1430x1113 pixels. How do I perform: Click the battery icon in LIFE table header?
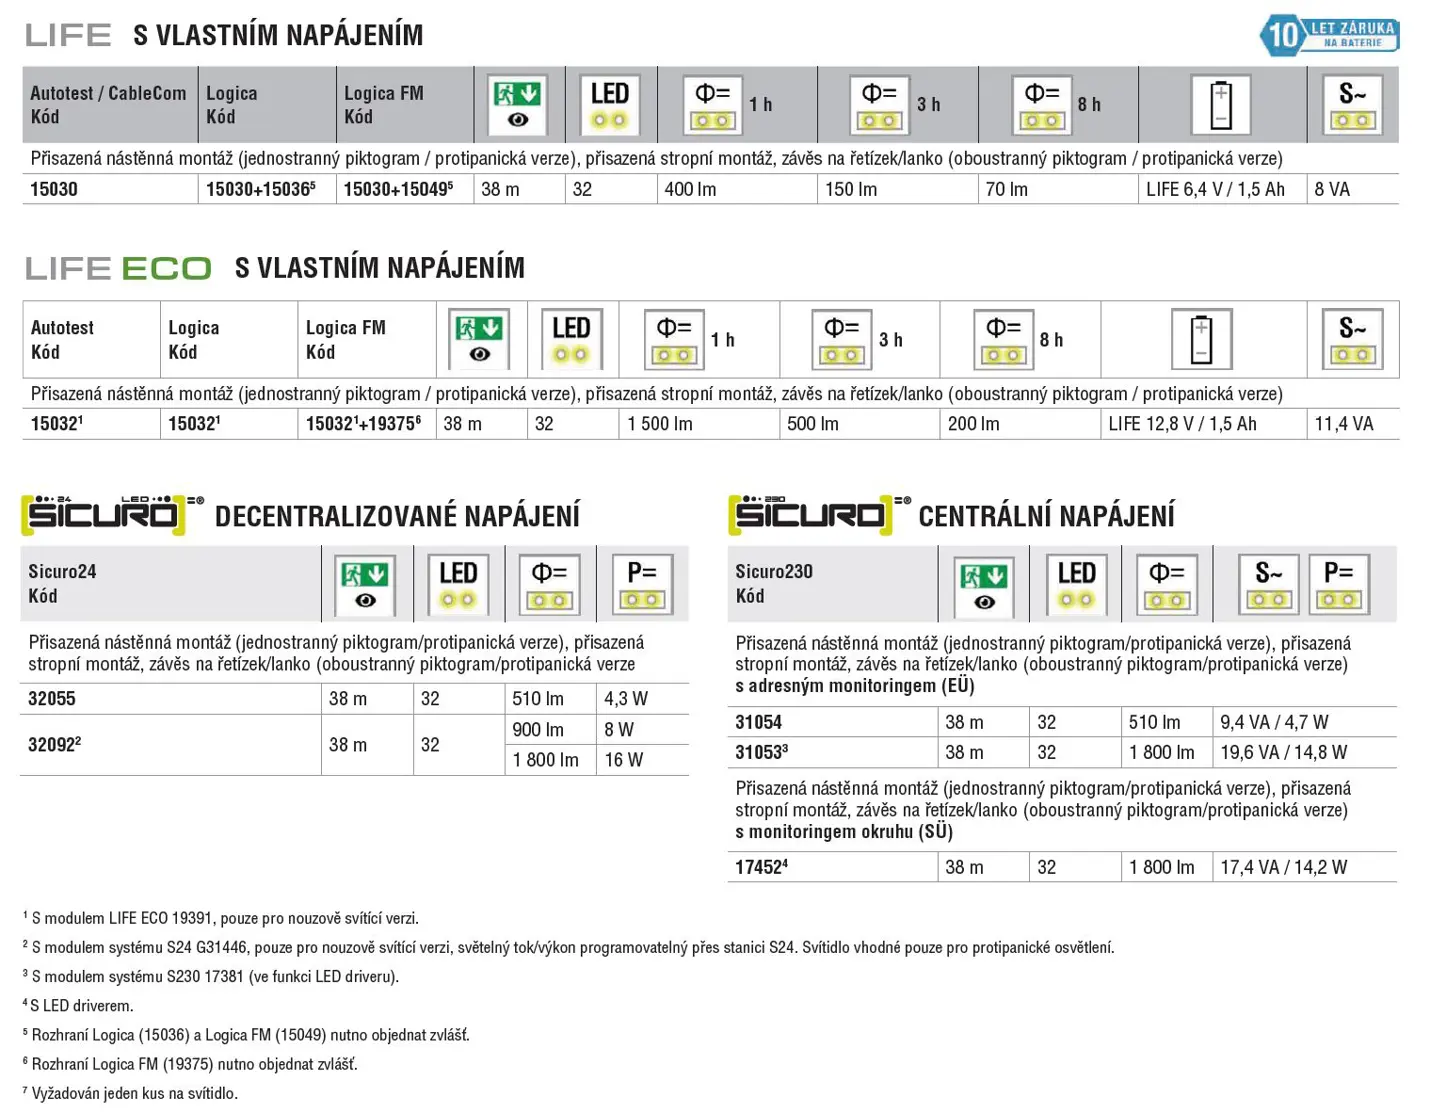[1221, 105]
